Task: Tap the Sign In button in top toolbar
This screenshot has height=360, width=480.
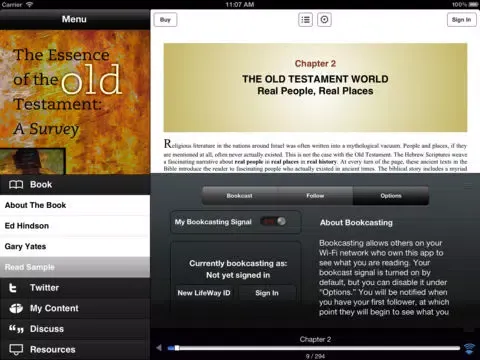Action: point(461,20)
